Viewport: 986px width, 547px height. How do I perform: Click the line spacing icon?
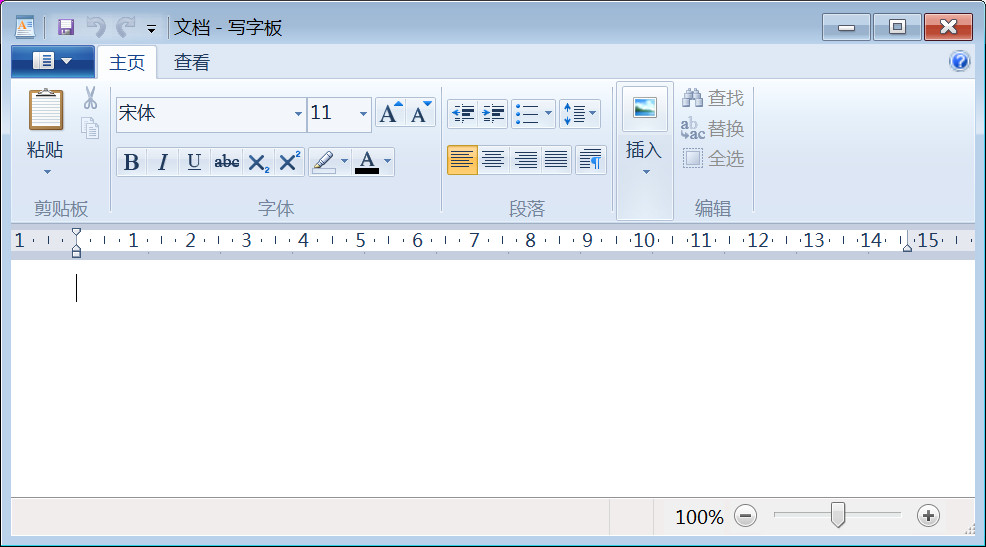pos(574,114)
